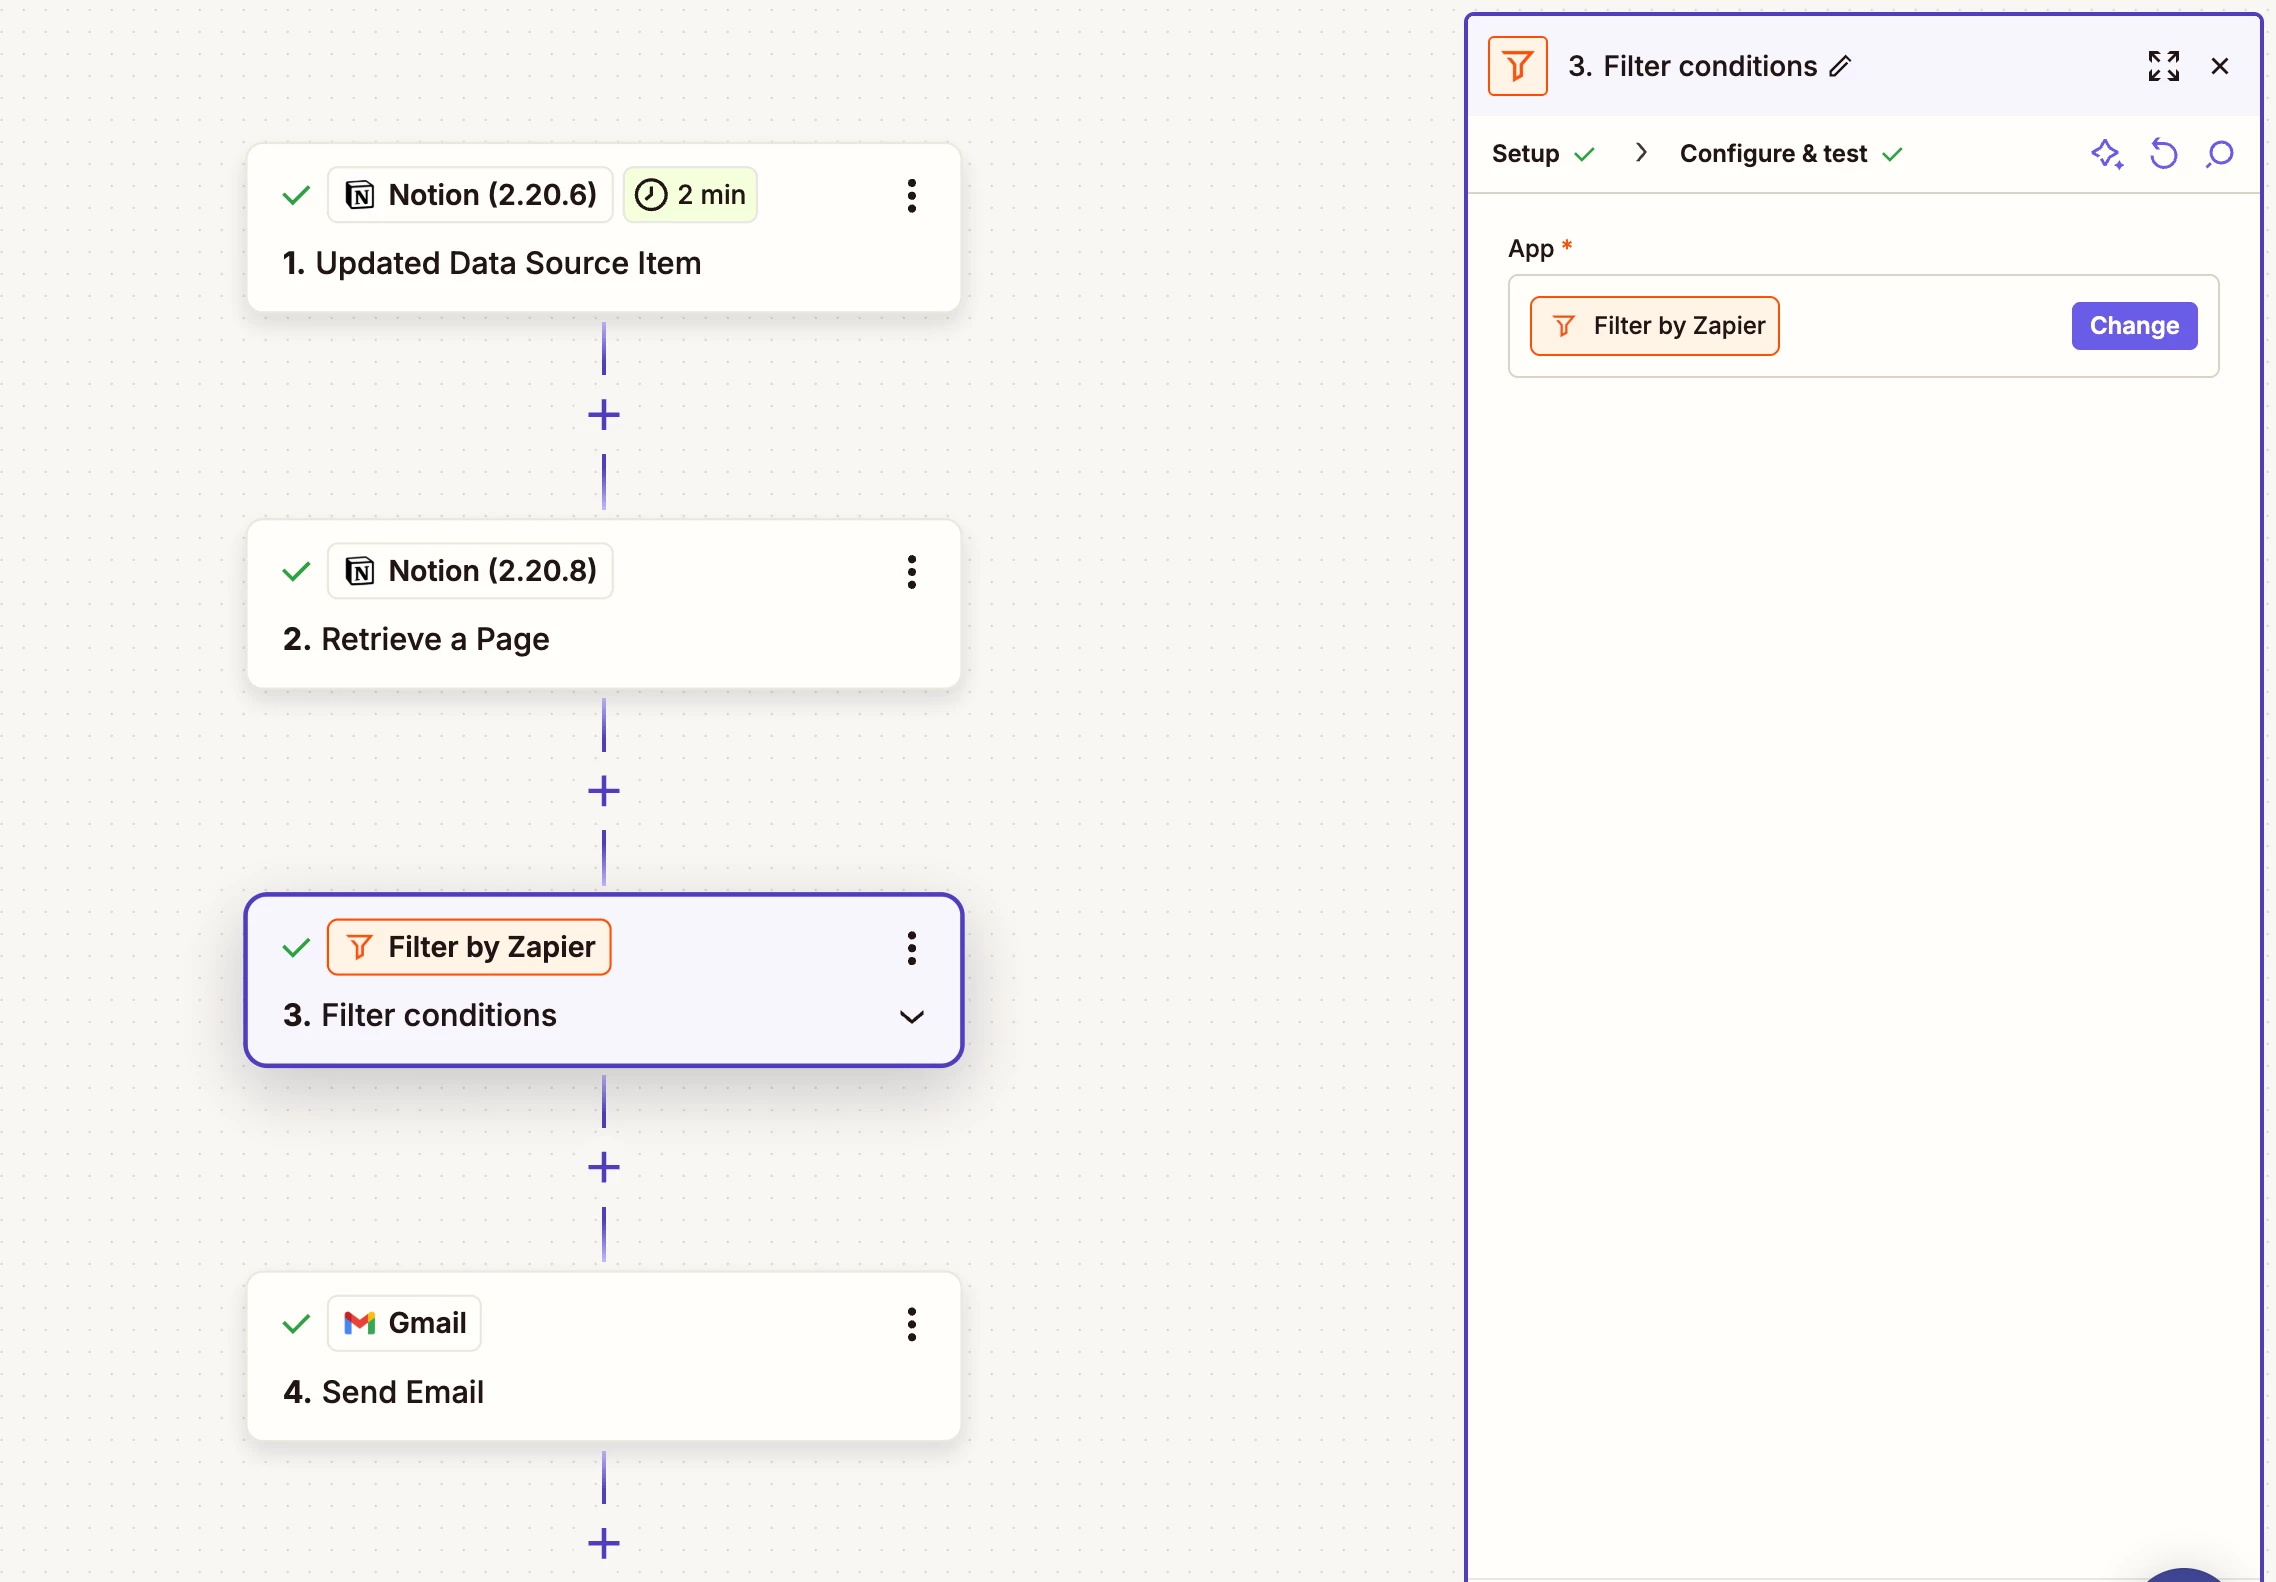Expand the Filter conditions step chevron
This screenshot has height=1582, width=2276.
pyautogui.click(x=911, y=1017)
